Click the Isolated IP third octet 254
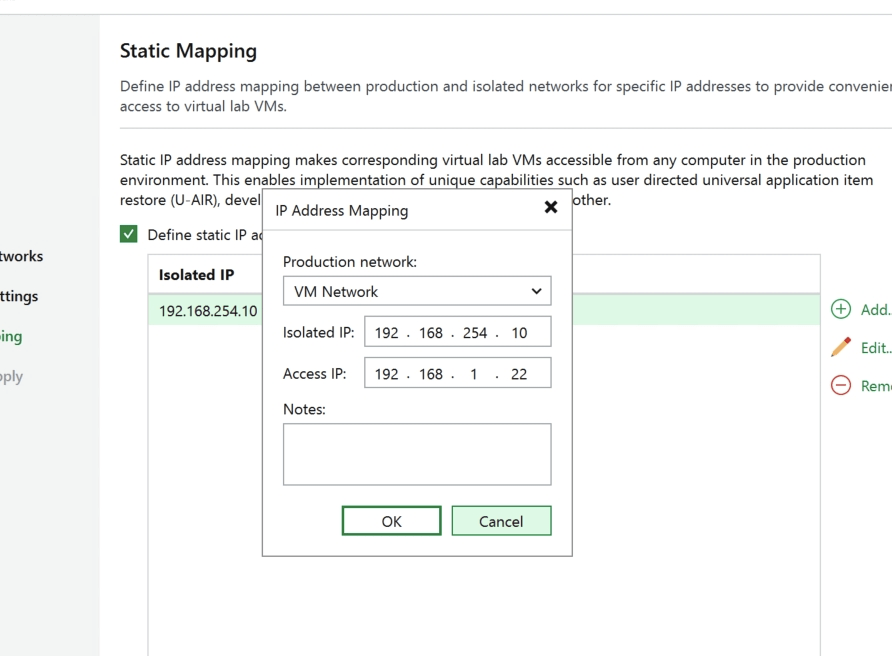Screen dimensions: 892x656 (475, 333)
